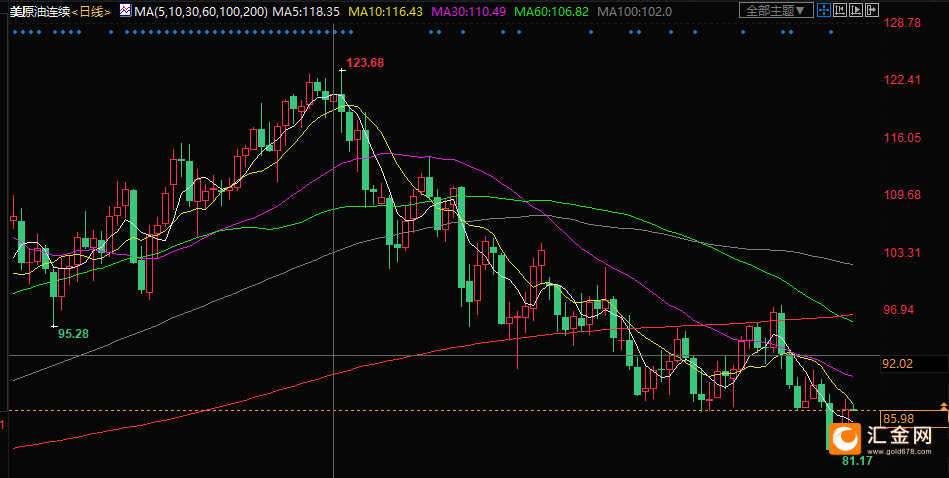949x478 pixels.
Task: Select the MA10:116.43 legend value
Action: pos(385,11)
